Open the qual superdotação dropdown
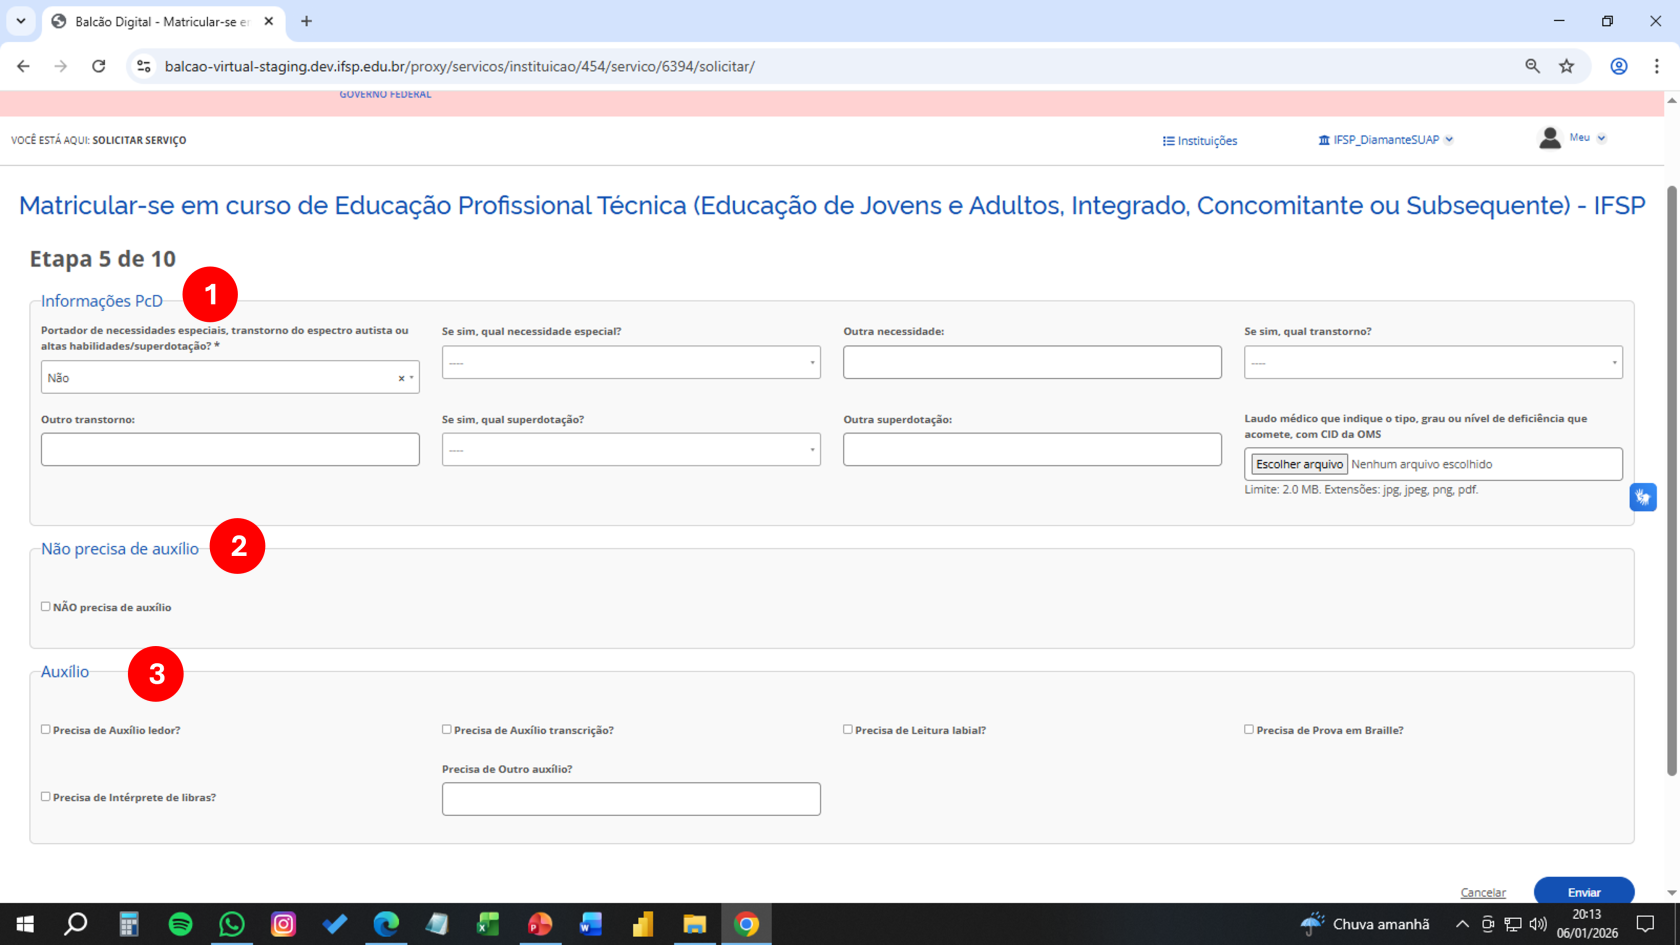Screen dimensions: 1680x945 (631, 449)
